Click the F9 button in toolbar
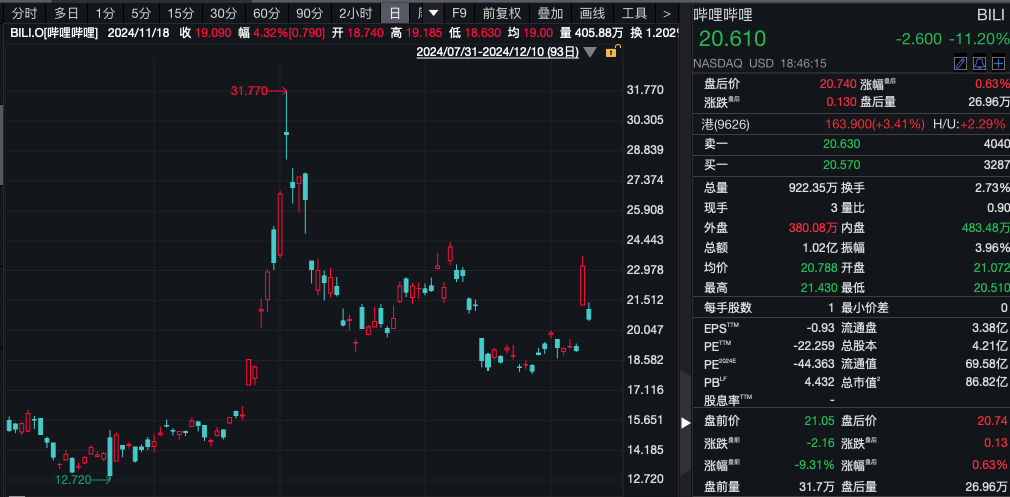The height and width of the screenshot is (497, 1010). pyautogui.click(x=459, y=13)
